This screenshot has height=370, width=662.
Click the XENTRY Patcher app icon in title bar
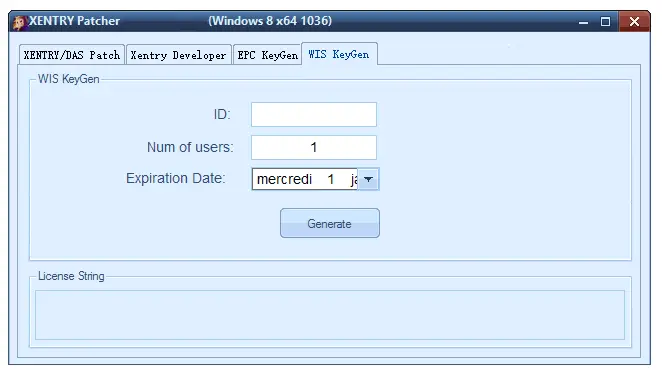point(18,22)
